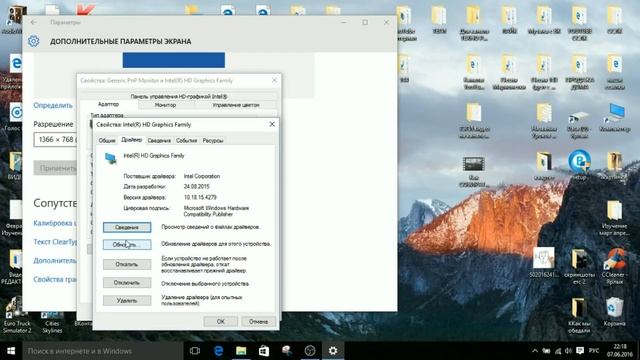
Task: Select the 502016241... image file on the desktop
Action: (x=544, y=262)
